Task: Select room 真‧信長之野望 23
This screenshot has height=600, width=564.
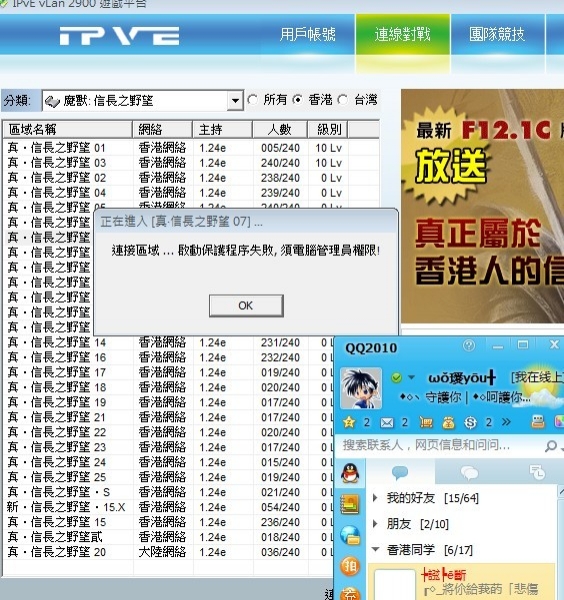Action: click(168, 447)
